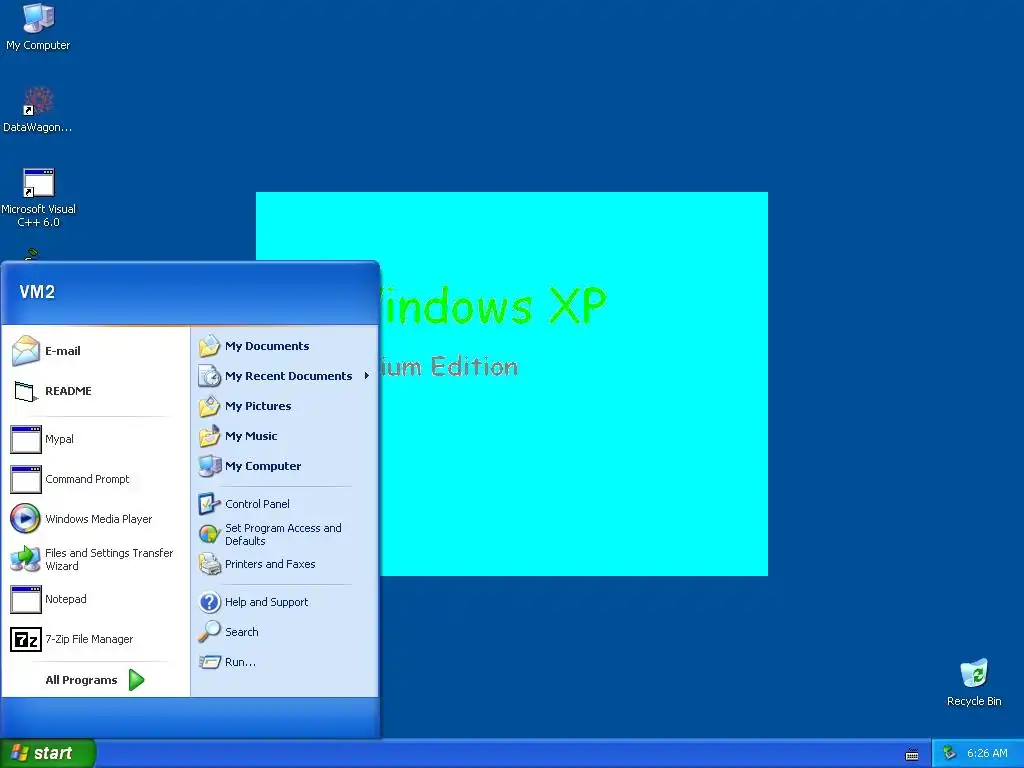Click the Help and Support question-mark icon
Viewport: 1024px width, 768px height.
click(x=210, y=602)
